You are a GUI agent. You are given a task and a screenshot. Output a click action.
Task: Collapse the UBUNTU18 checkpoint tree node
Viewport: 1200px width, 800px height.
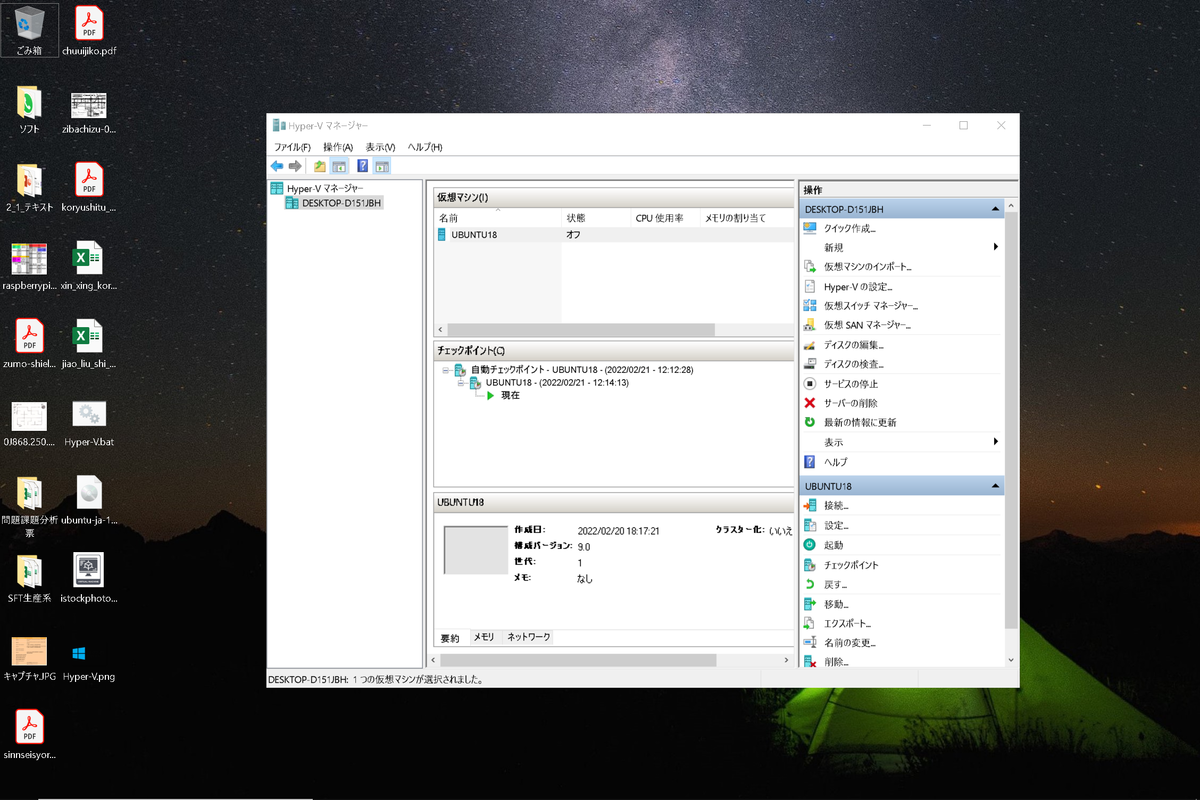[461, 383]
